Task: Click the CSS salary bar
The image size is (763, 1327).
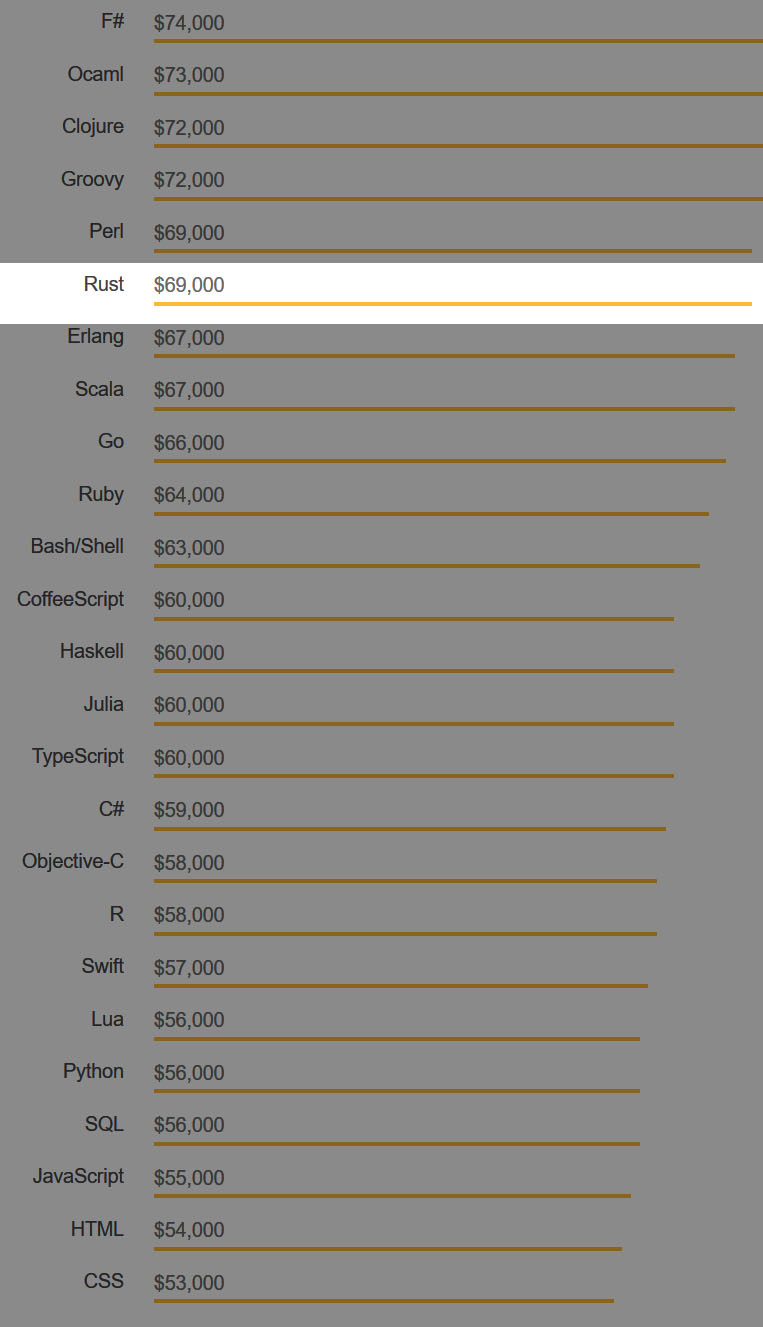Action: (x=383, y=1300)
